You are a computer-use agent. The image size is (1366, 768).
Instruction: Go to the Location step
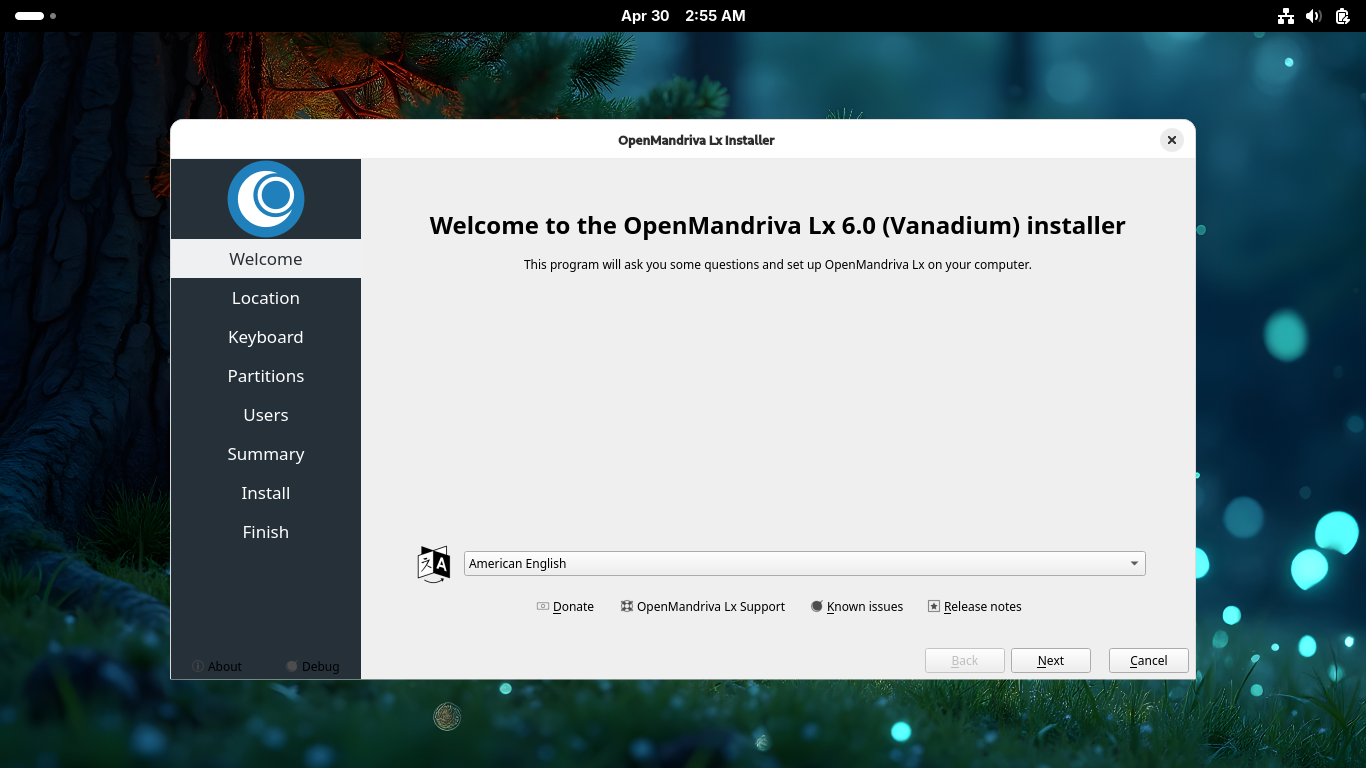click(x=266, y=298)
